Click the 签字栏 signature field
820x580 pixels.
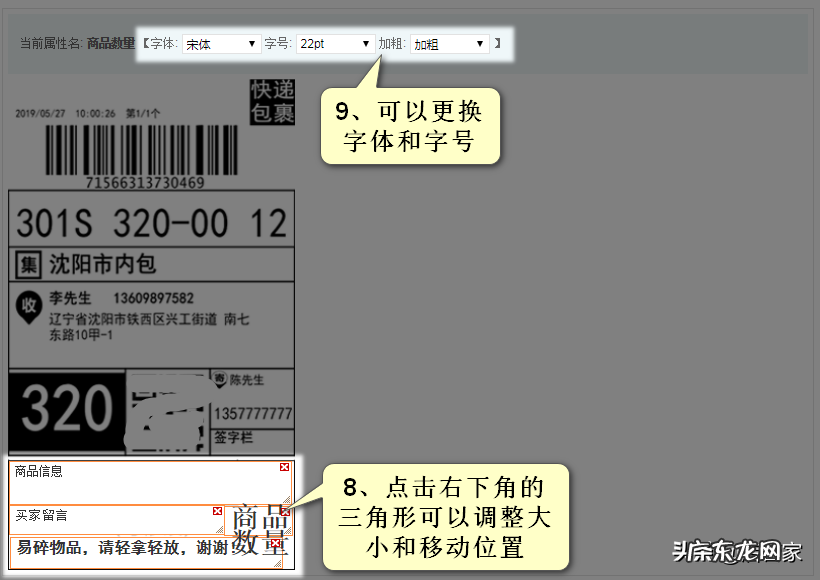[235, 438]
